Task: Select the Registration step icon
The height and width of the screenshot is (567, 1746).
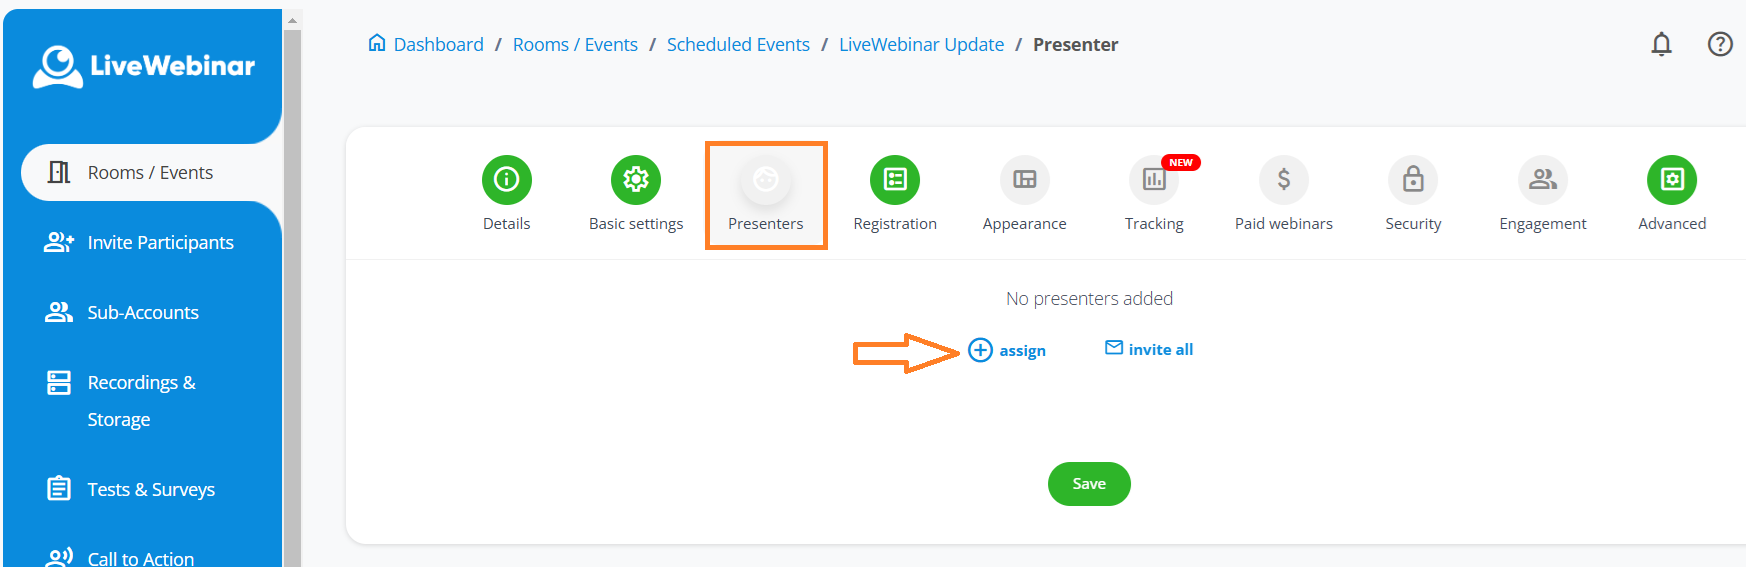Action: [x=895, y=180]
